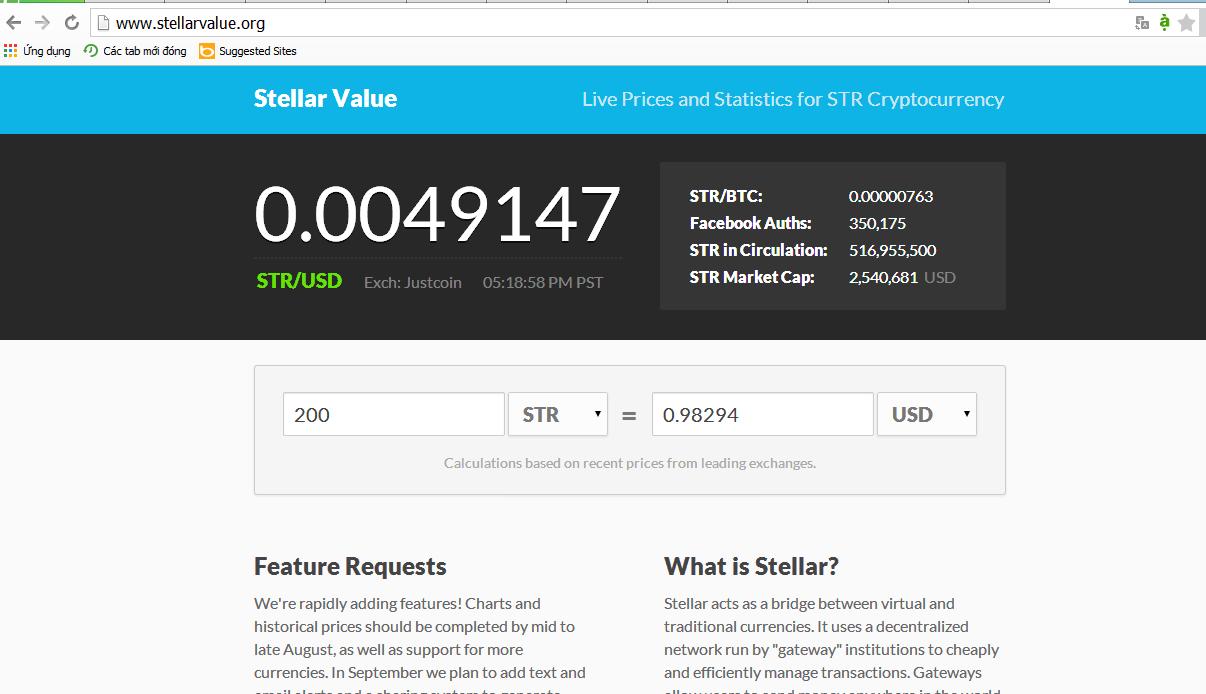Click the Feature Requests heading
The width and height of the screenshot is (1206, 694).
[x=350, y=566]
